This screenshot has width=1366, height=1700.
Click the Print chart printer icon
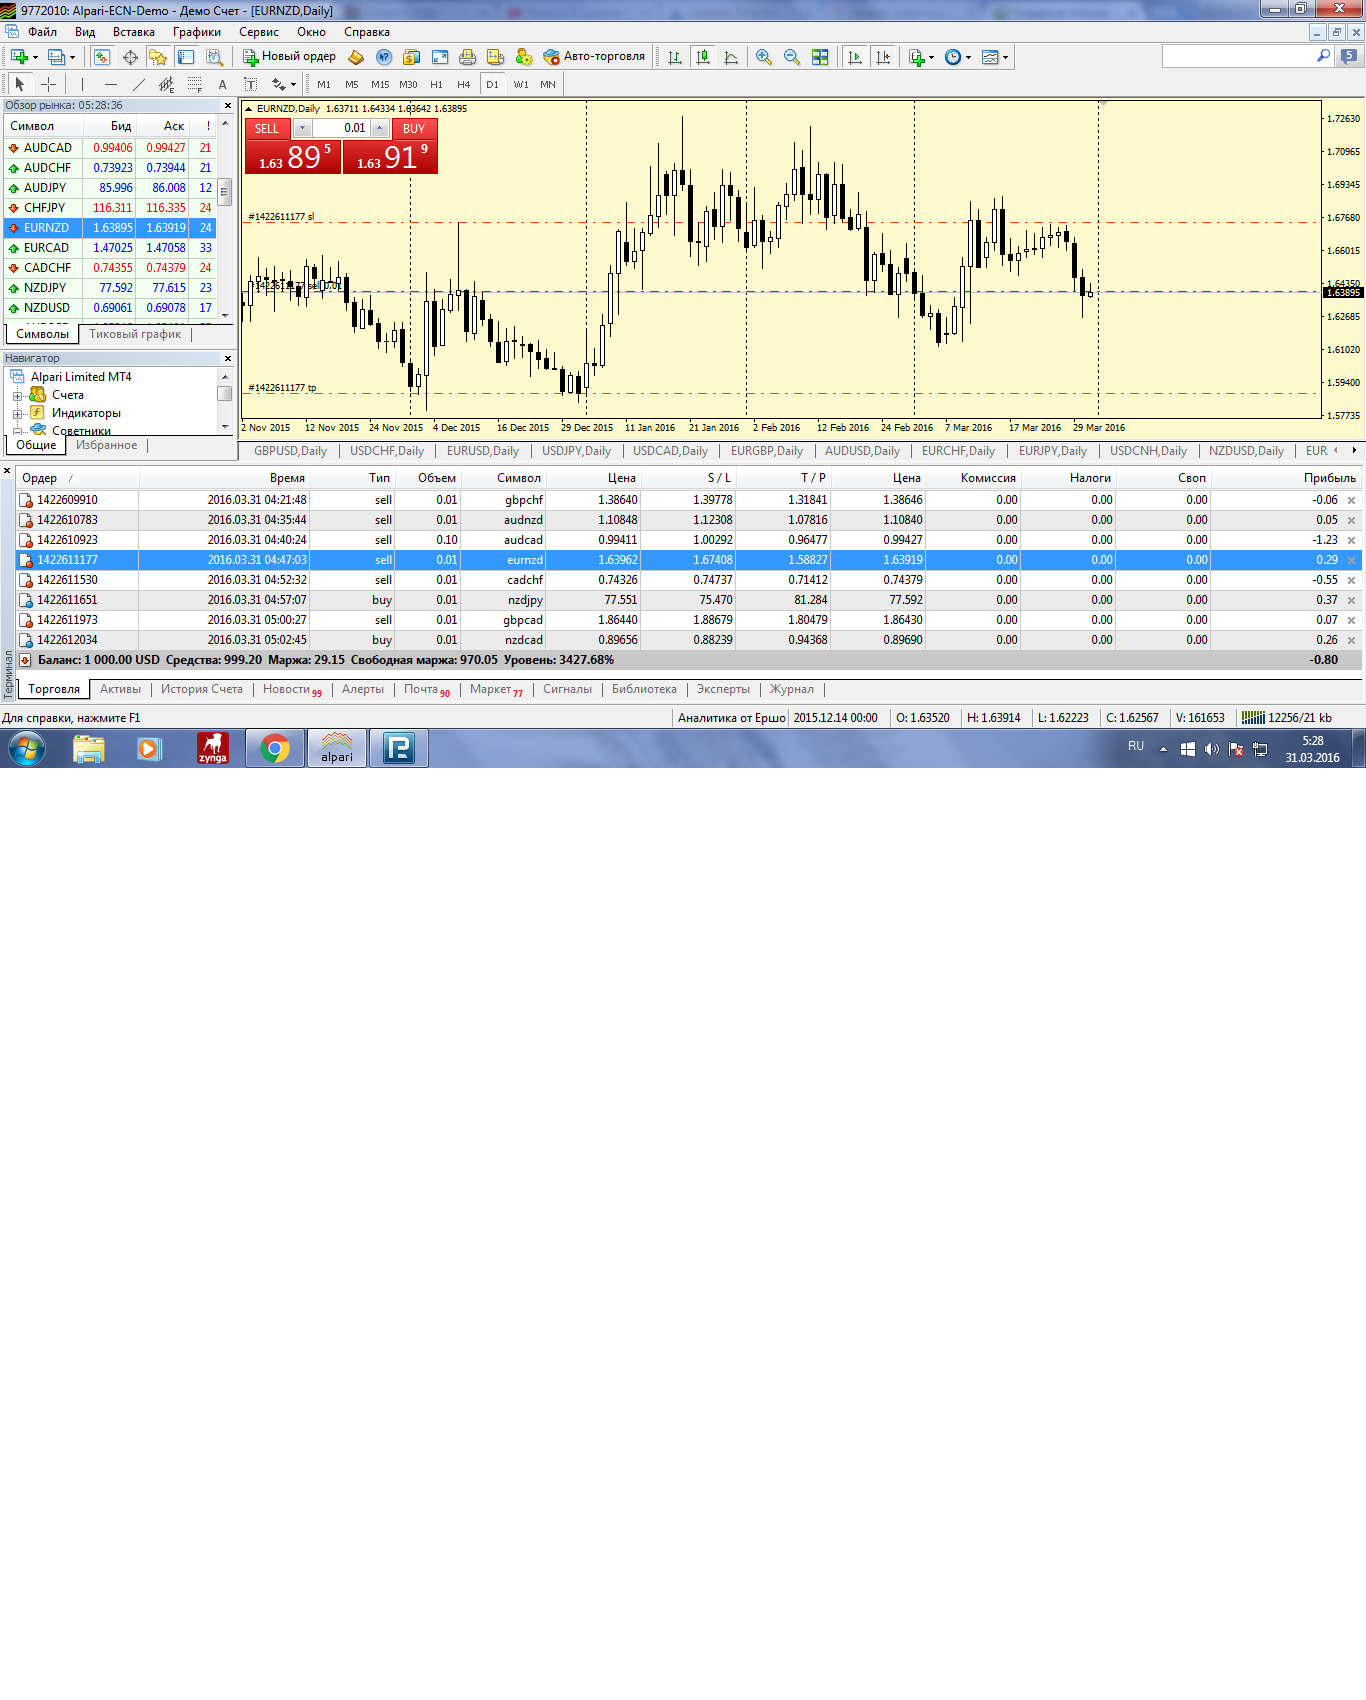(x=467, y=57)
